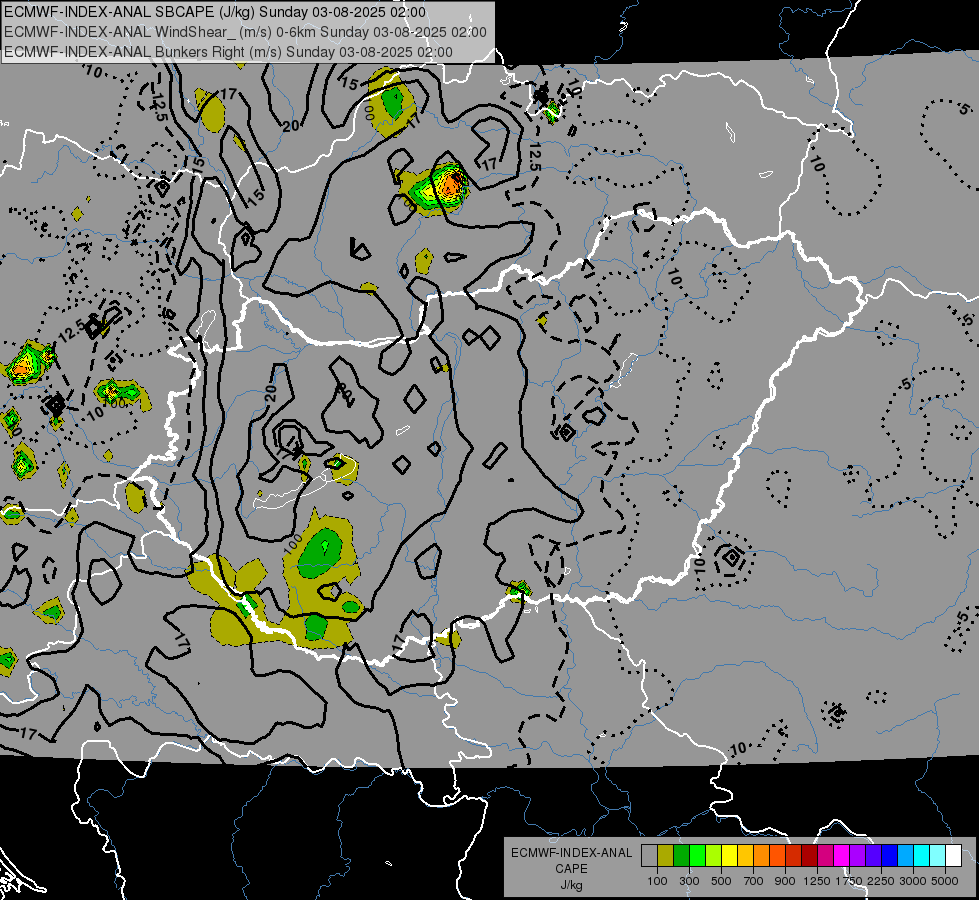Click the 1750 legend tick label

(x=849, y=881)
